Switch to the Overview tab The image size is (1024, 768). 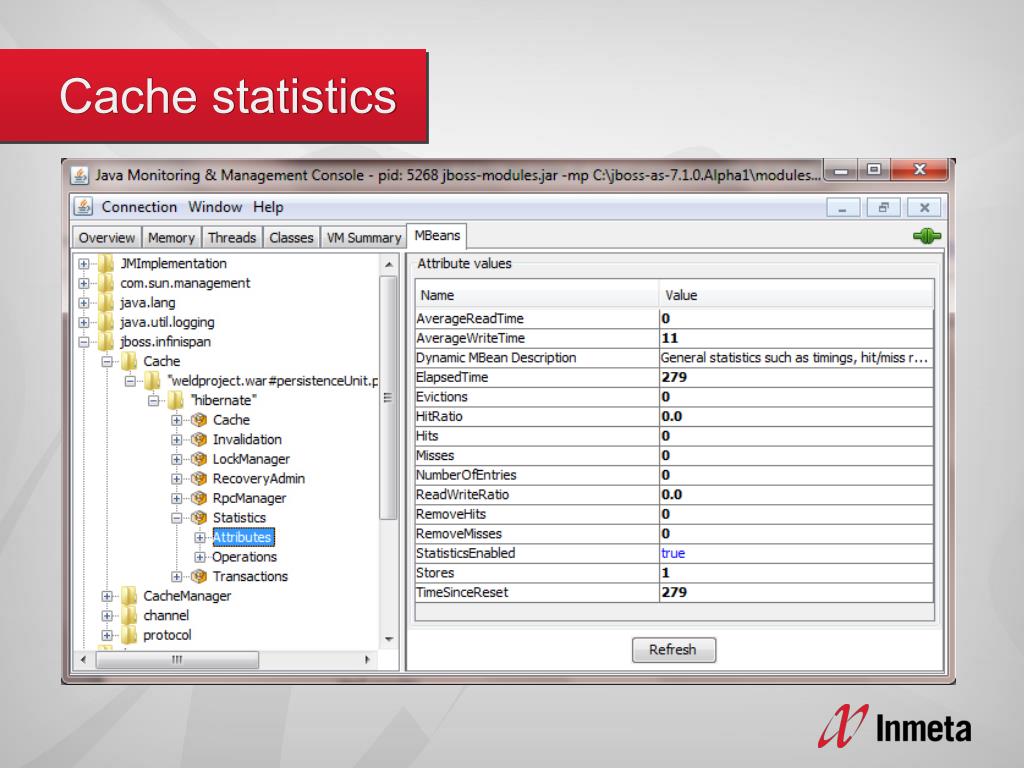pyautogui.click(x=106, y=238)
